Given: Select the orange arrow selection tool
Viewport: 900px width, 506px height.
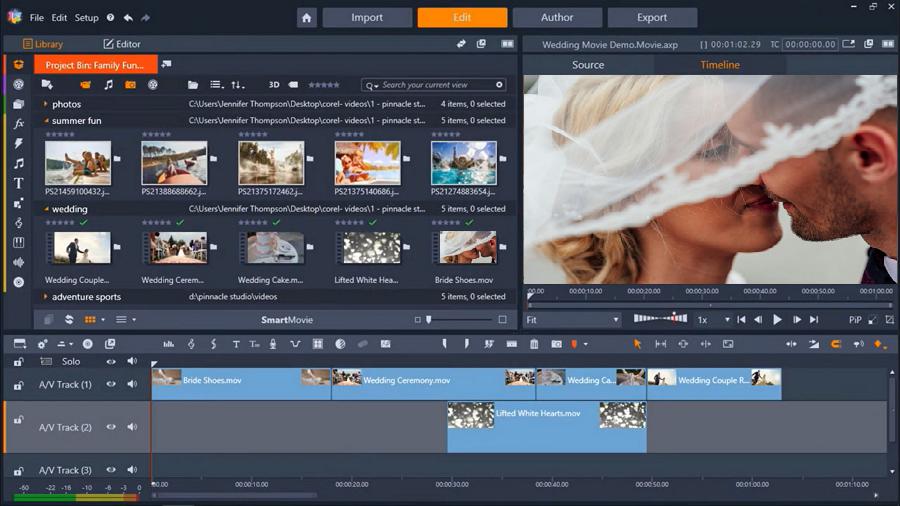Looking at the screenshot, I should pyautogui.click(x=637, y=344).
